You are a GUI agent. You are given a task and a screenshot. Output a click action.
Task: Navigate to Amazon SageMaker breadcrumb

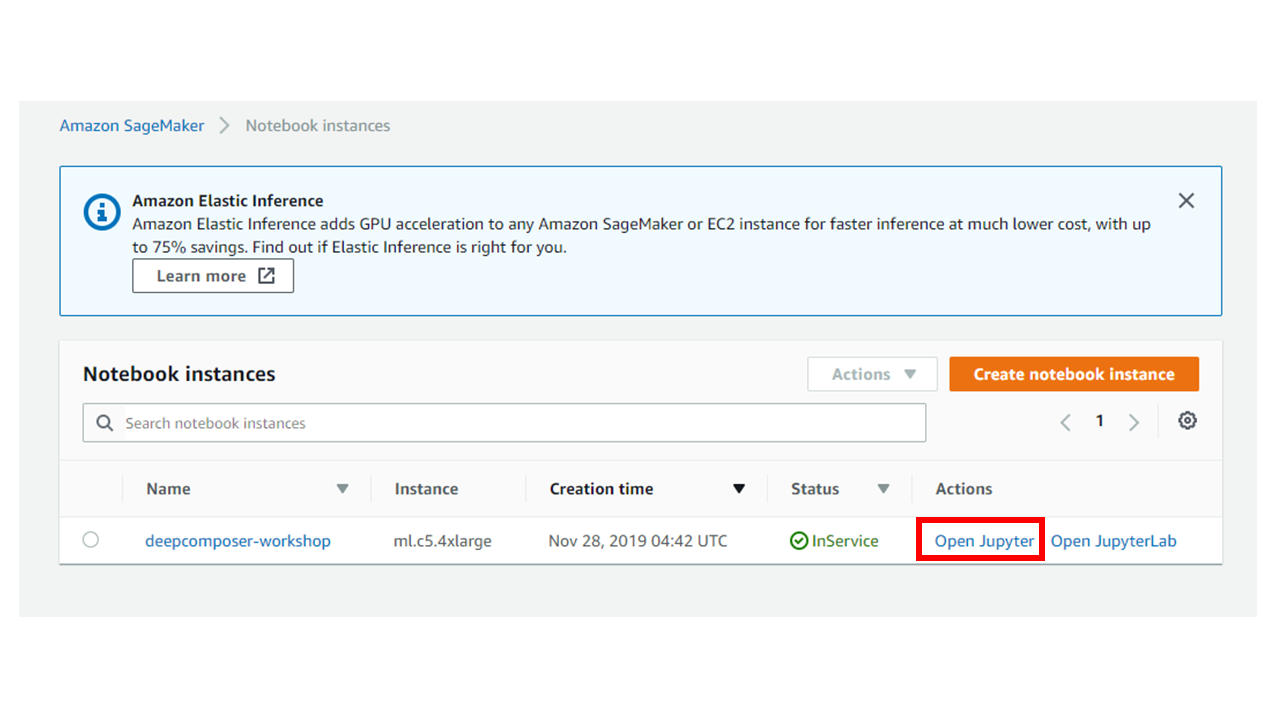[132, 126]
